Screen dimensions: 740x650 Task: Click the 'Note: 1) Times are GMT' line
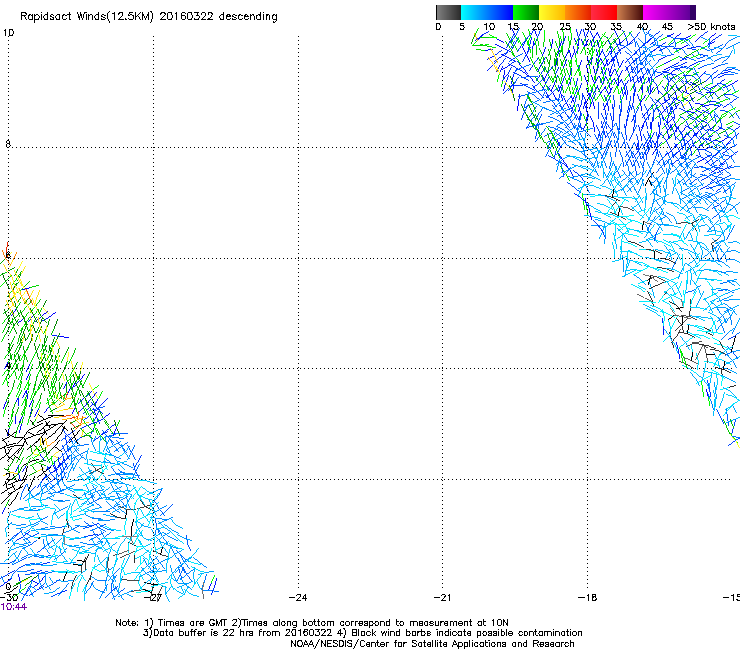pyautogui.click(x=312, y=623)
